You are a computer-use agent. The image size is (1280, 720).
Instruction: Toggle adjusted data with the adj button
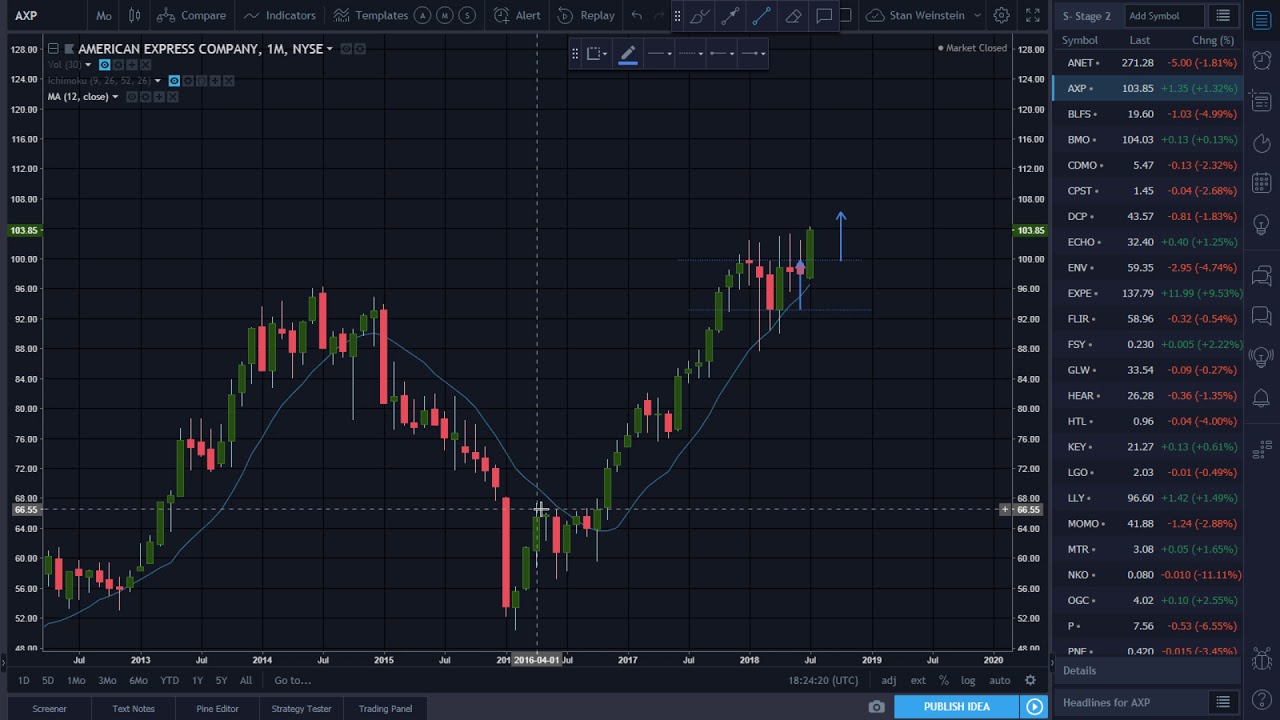point(889,680)
